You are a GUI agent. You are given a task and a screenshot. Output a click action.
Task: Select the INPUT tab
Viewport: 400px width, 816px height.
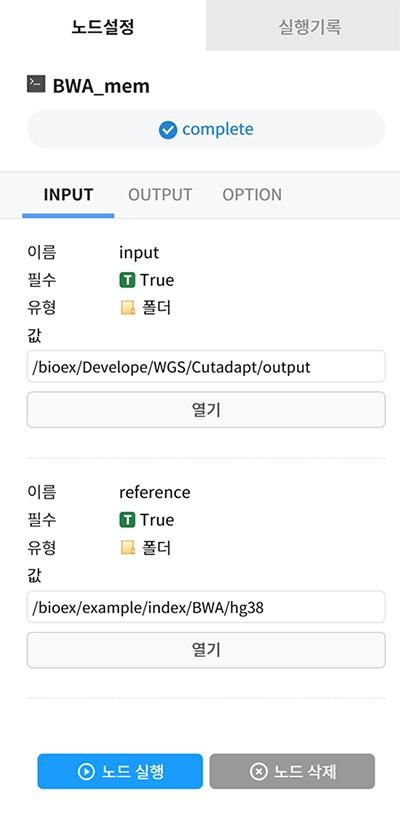pos(68,195)
